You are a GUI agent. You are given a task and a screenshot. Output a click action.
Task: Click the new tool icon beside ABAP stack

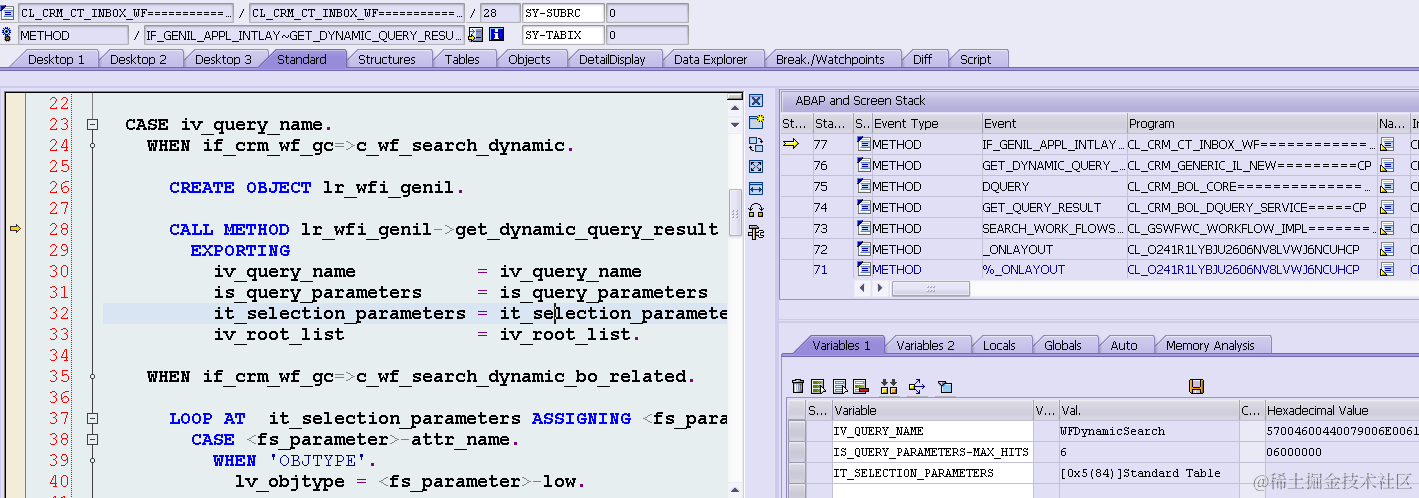tap(756, 122)
